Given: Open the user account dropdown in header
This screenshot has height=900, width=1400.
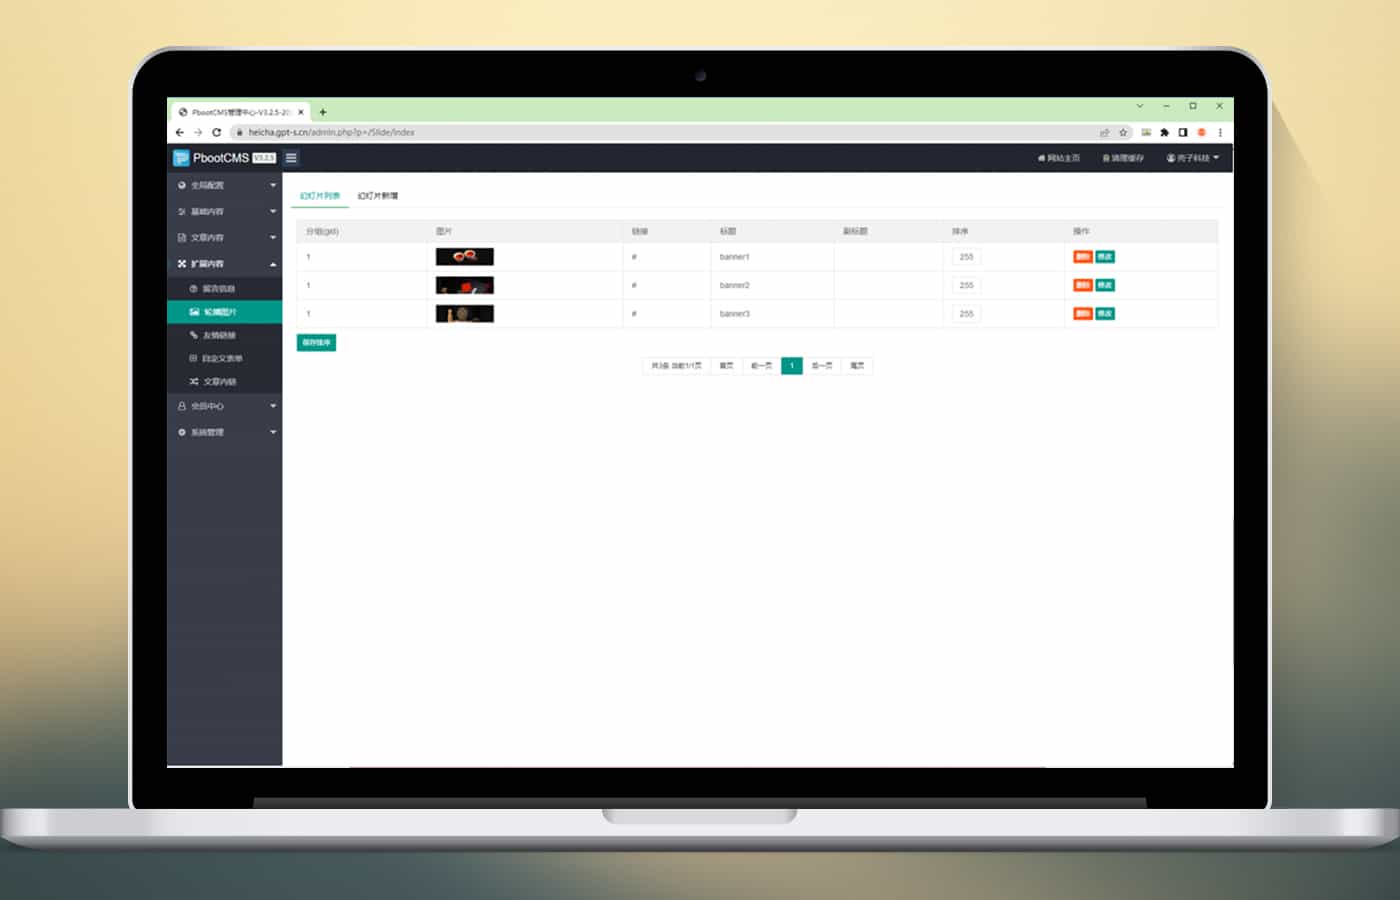Looking at the screenshot, I should point(1193,158).
